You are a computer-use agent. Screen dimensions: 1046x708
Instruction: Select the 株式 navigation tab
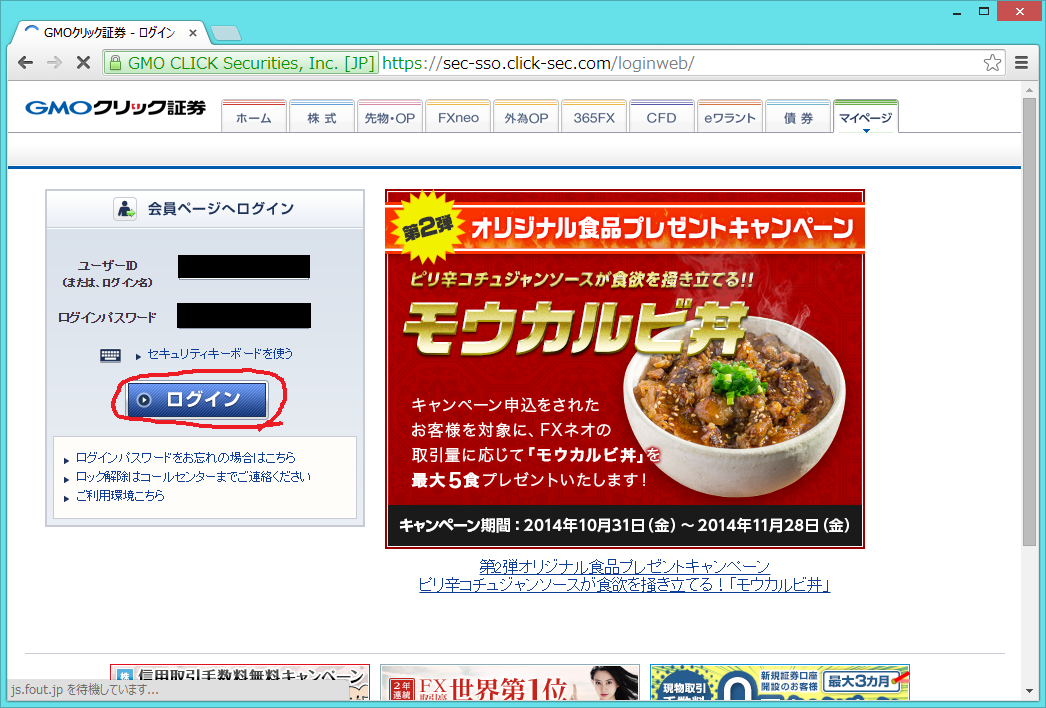point(321,117)
